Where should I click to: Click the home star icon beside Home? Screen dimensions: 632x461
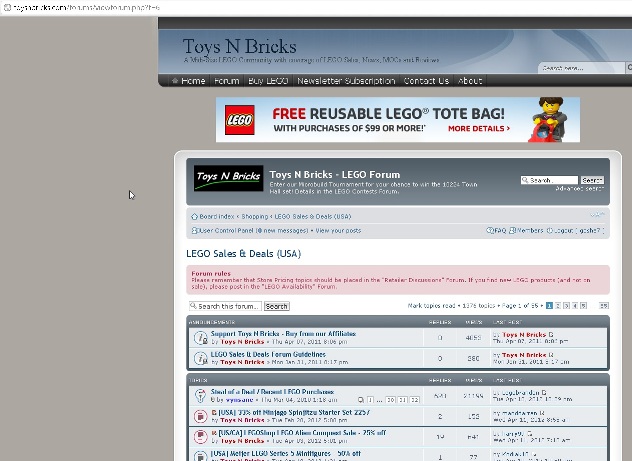point(175,81)
